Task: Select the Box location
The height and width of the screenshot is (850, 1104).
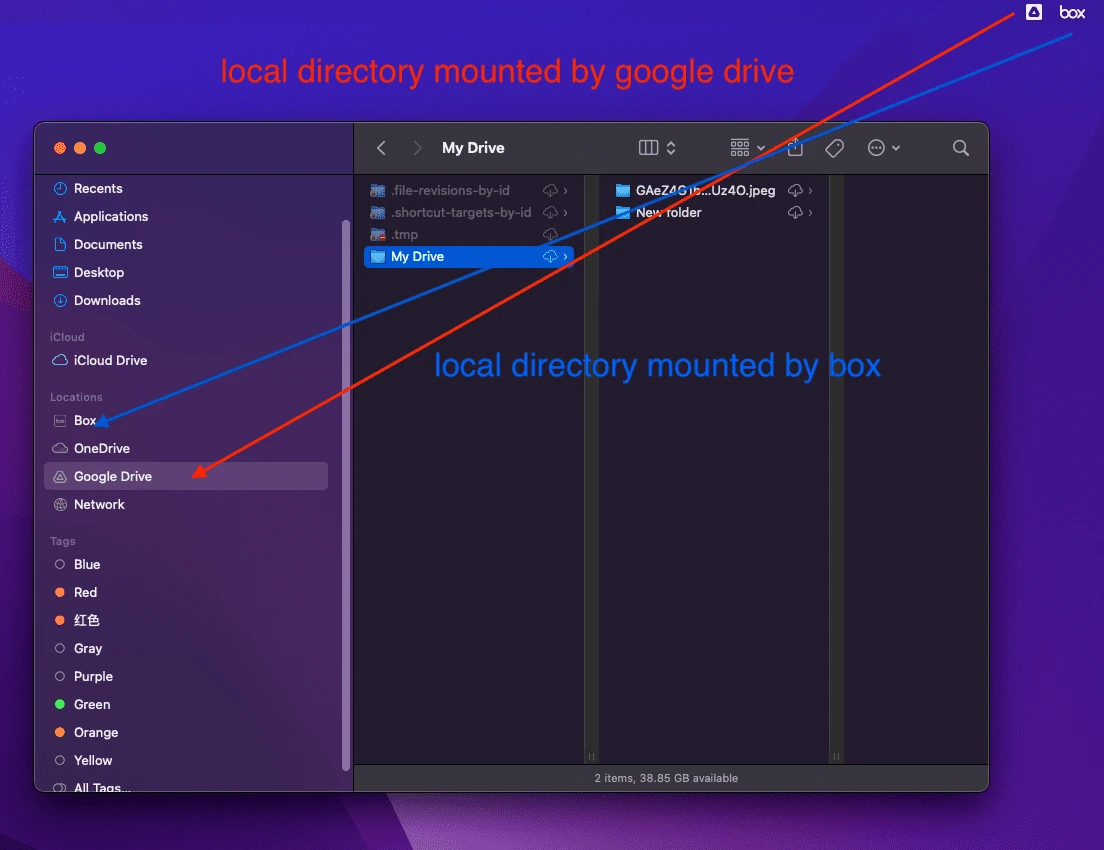Action: tap(187, 420)
